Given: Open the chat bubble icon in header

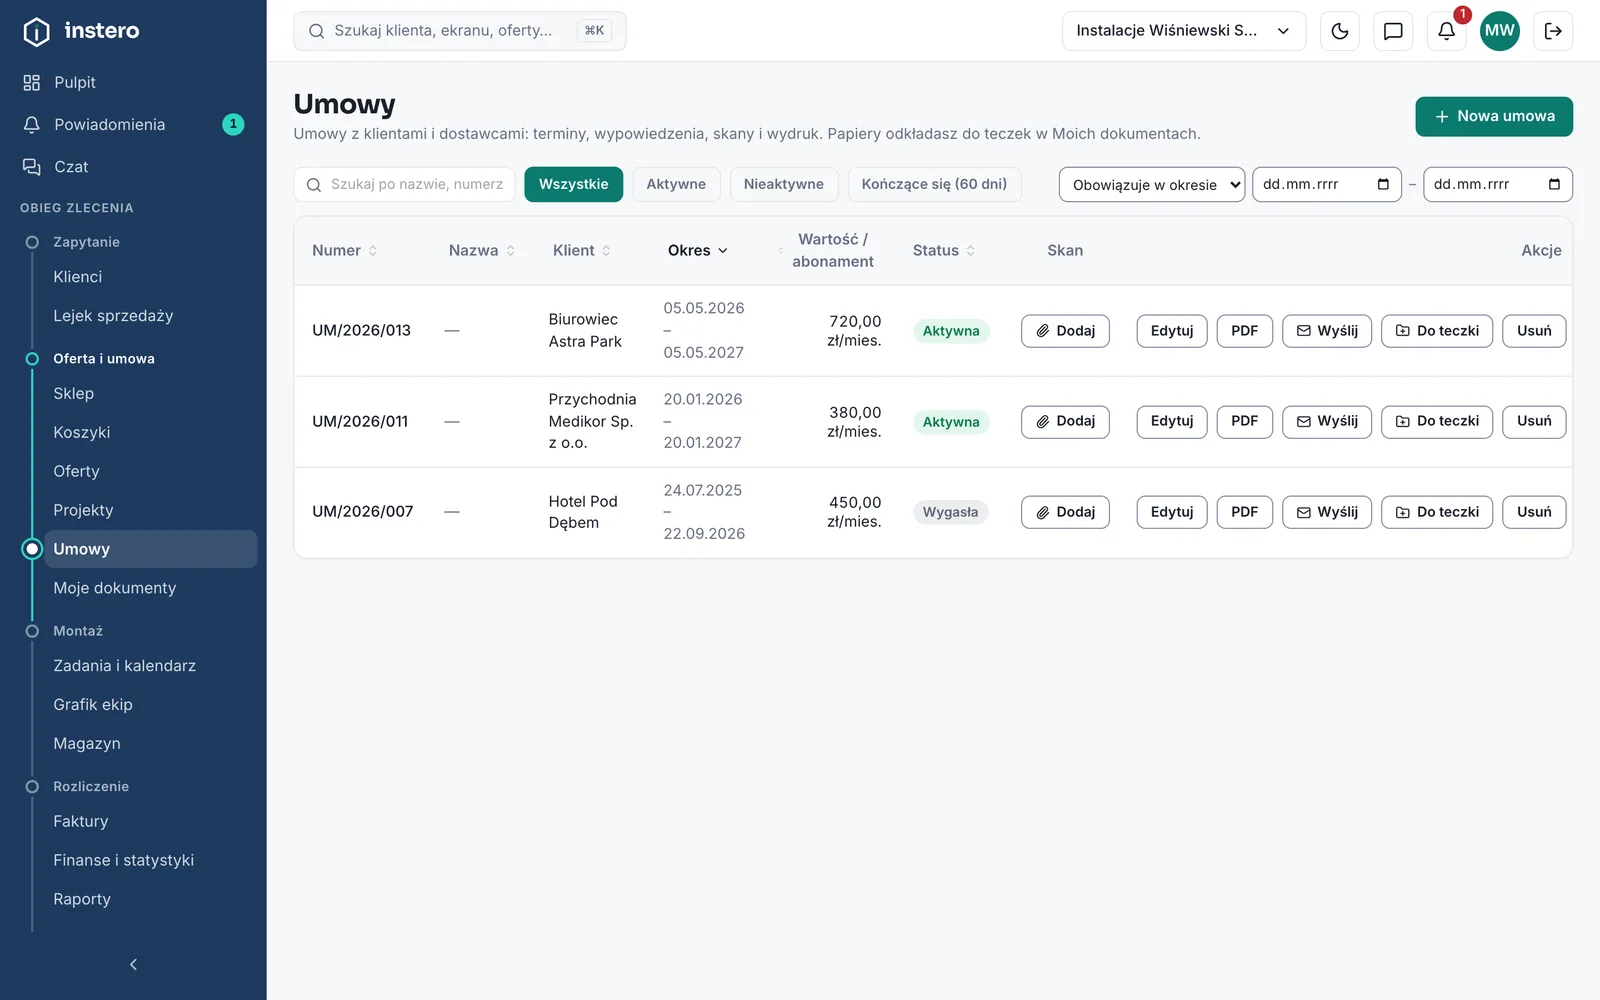Looking at the screenshot, I should [1393, 31].
